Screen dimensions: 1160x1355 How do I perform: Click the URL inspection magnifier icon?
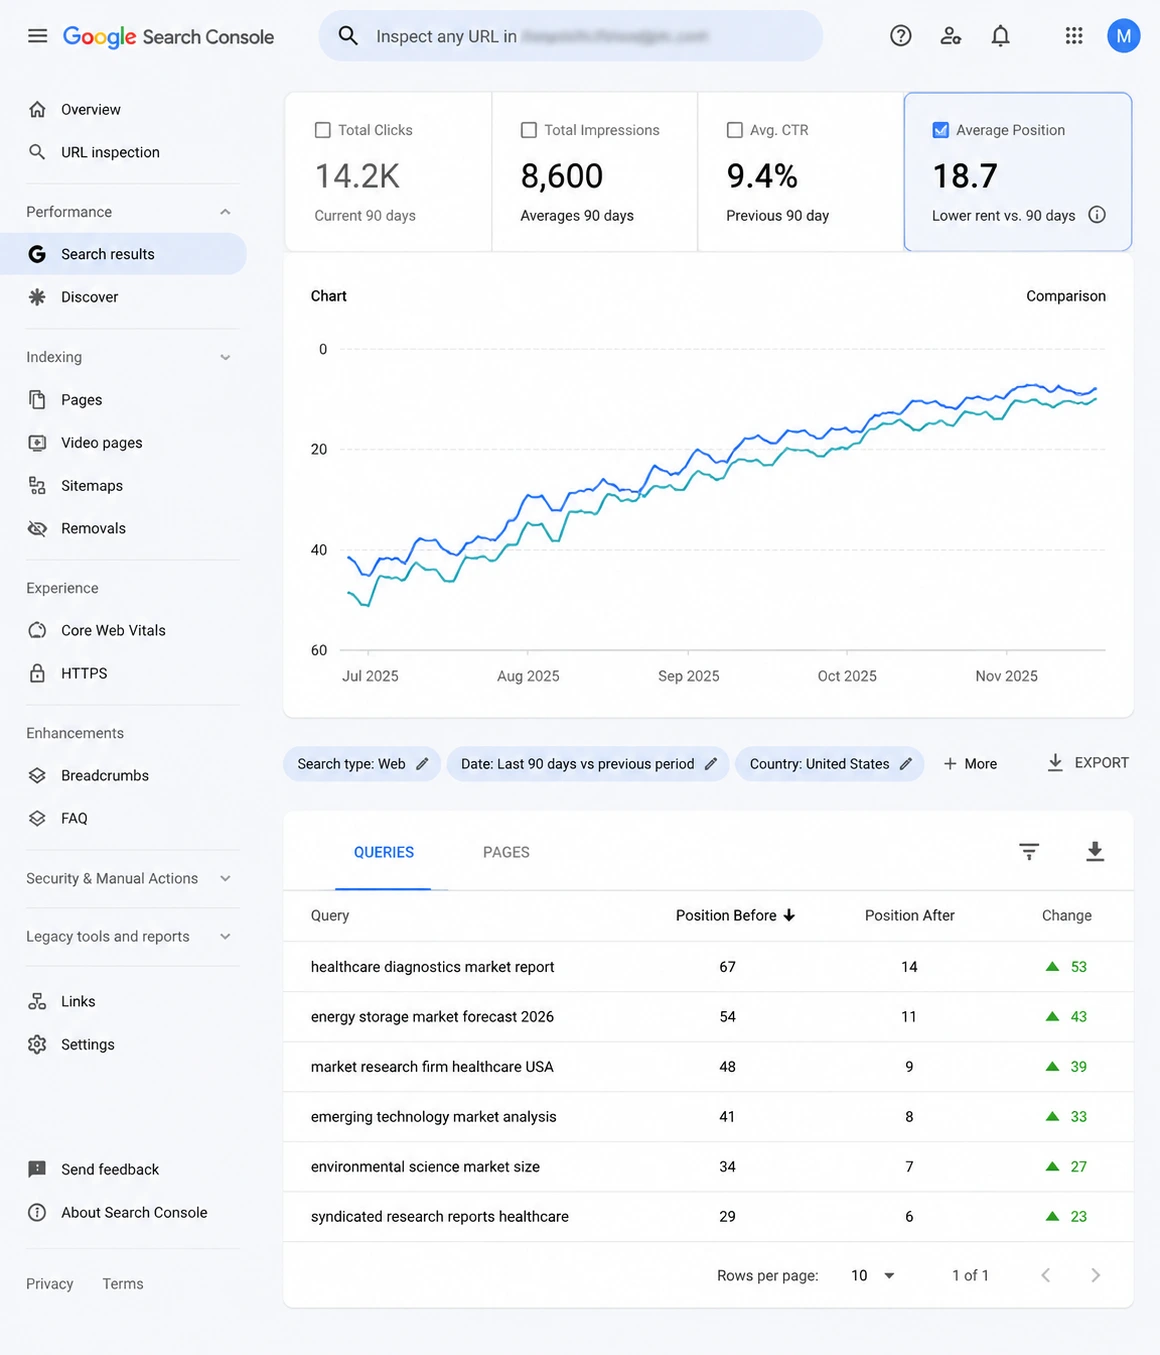[37, 152]
